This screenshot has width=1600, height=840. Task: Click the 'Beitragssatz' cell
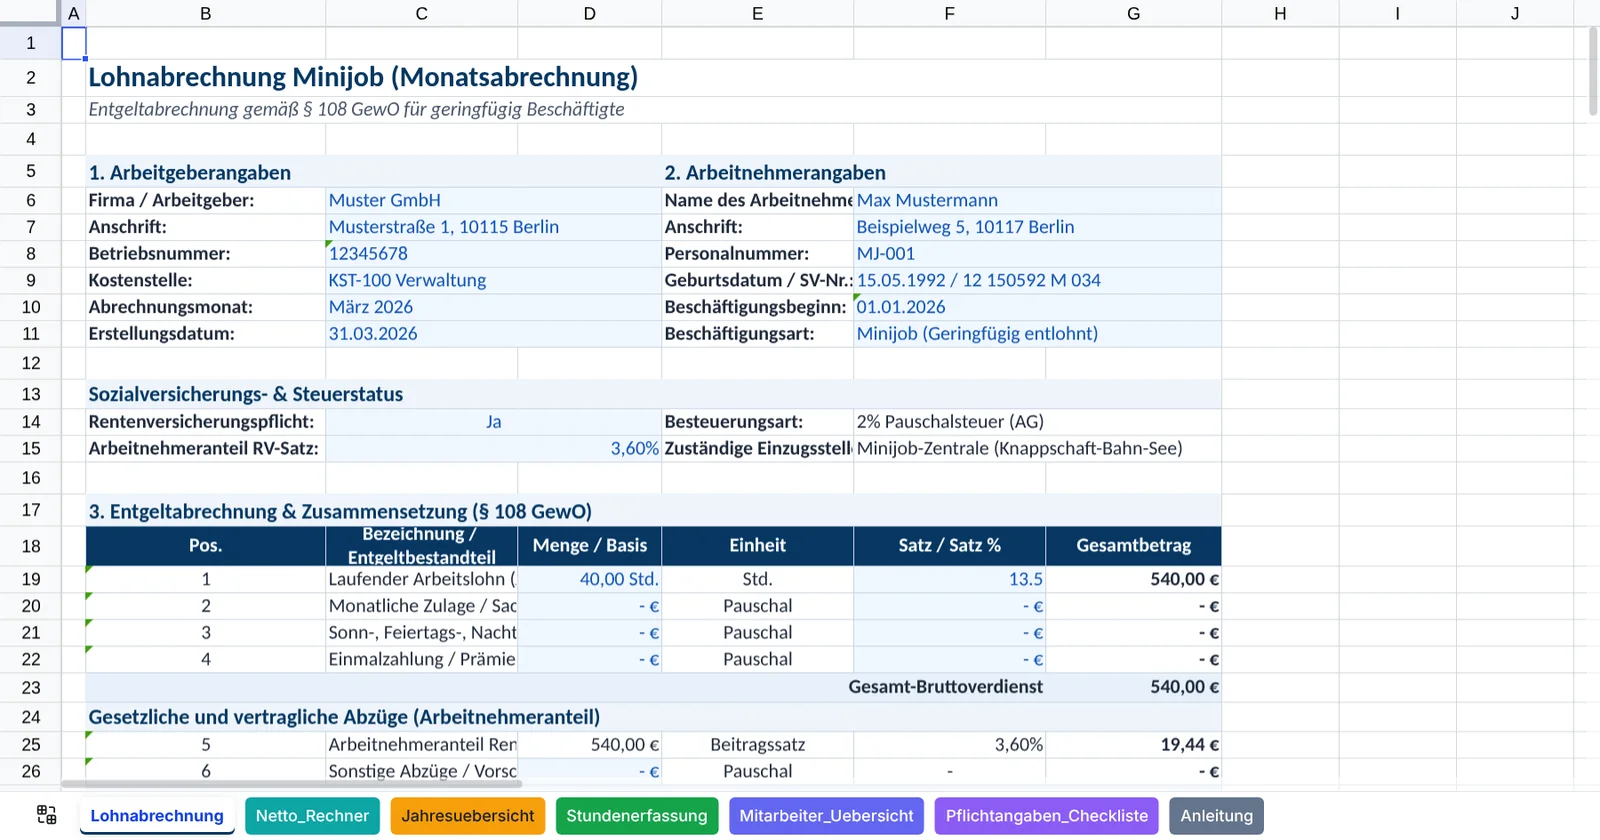point(757,745)
